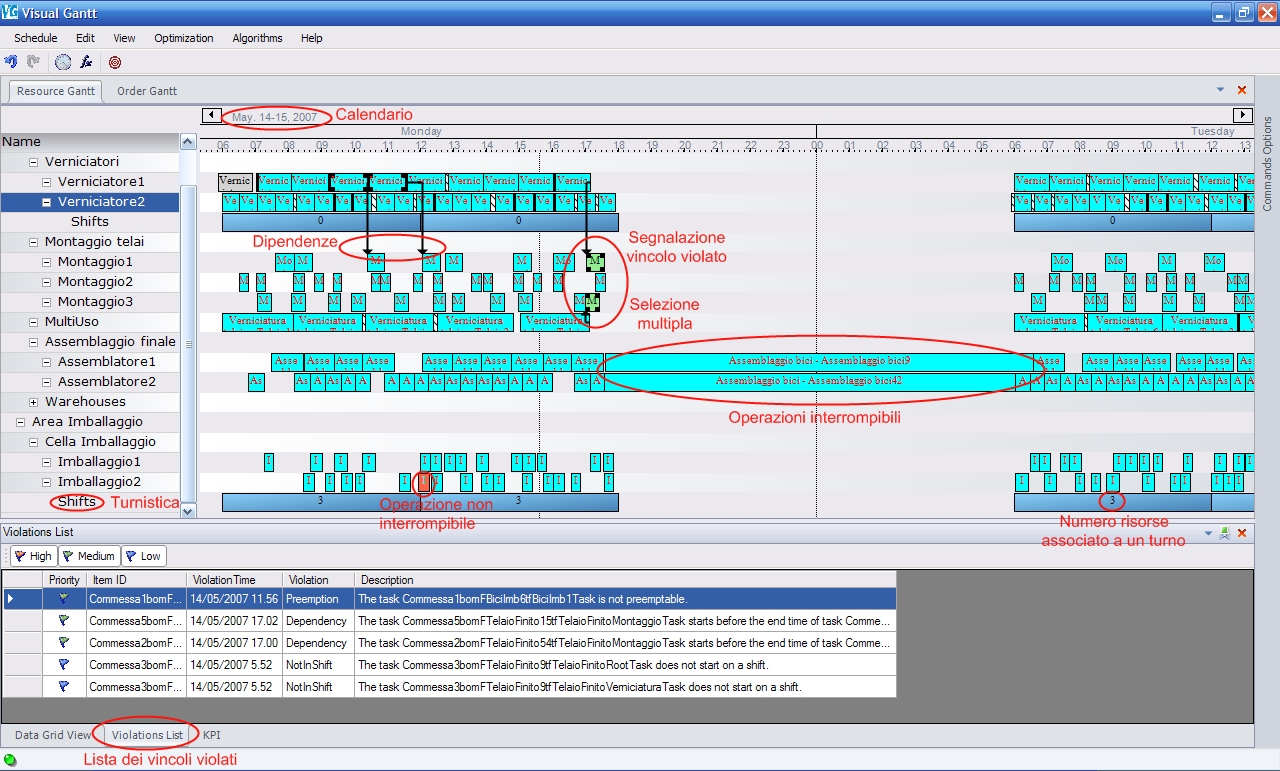Viewport: 1280px width, 771px height.
Task: Click the Name column header of resource tree
Action: click(90, 142)
